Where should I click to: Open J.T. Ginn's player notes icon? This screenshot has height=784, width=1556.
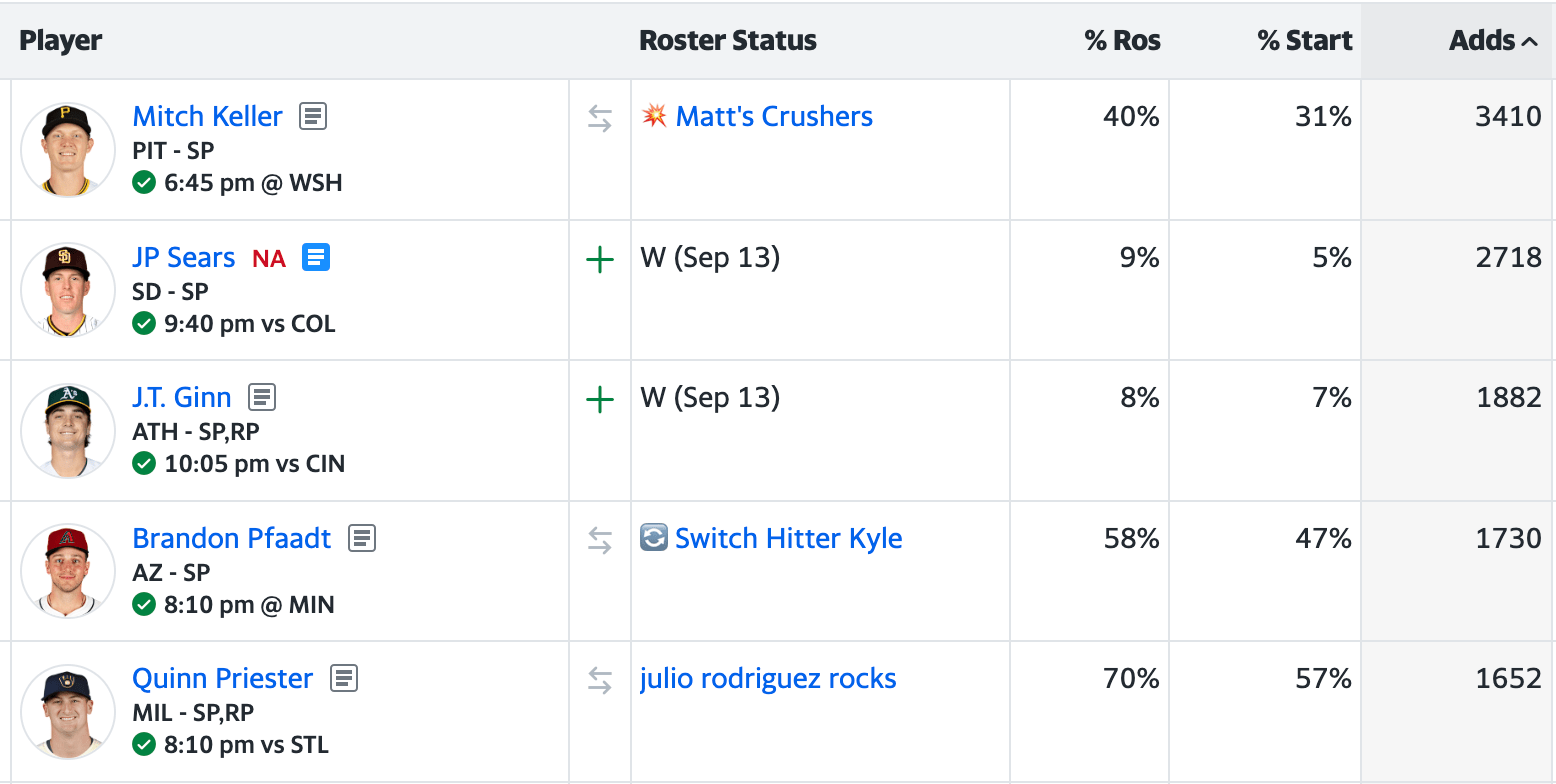(262, 398)
